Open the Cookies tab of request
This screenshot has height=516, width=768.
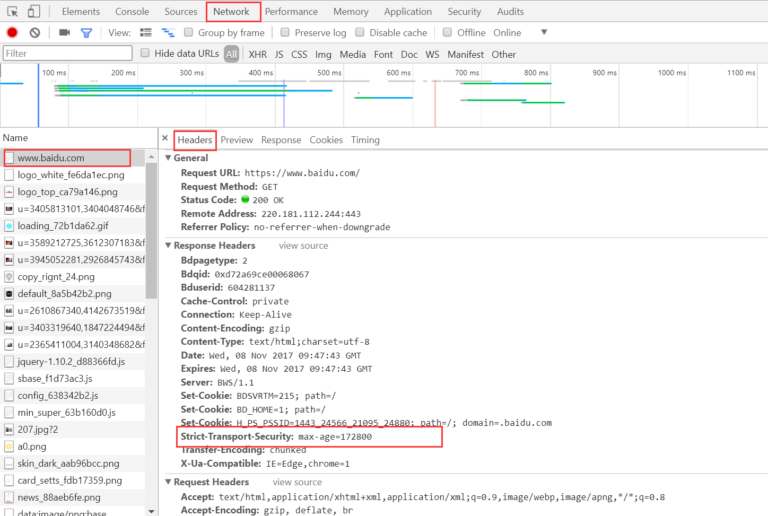click(x=326, y=140)
